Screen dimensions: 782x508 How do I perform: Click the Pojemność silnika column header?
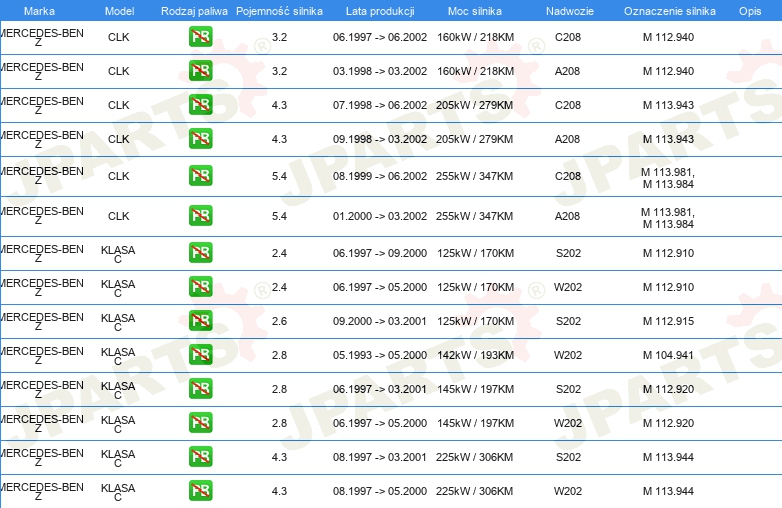coord(279,11)
